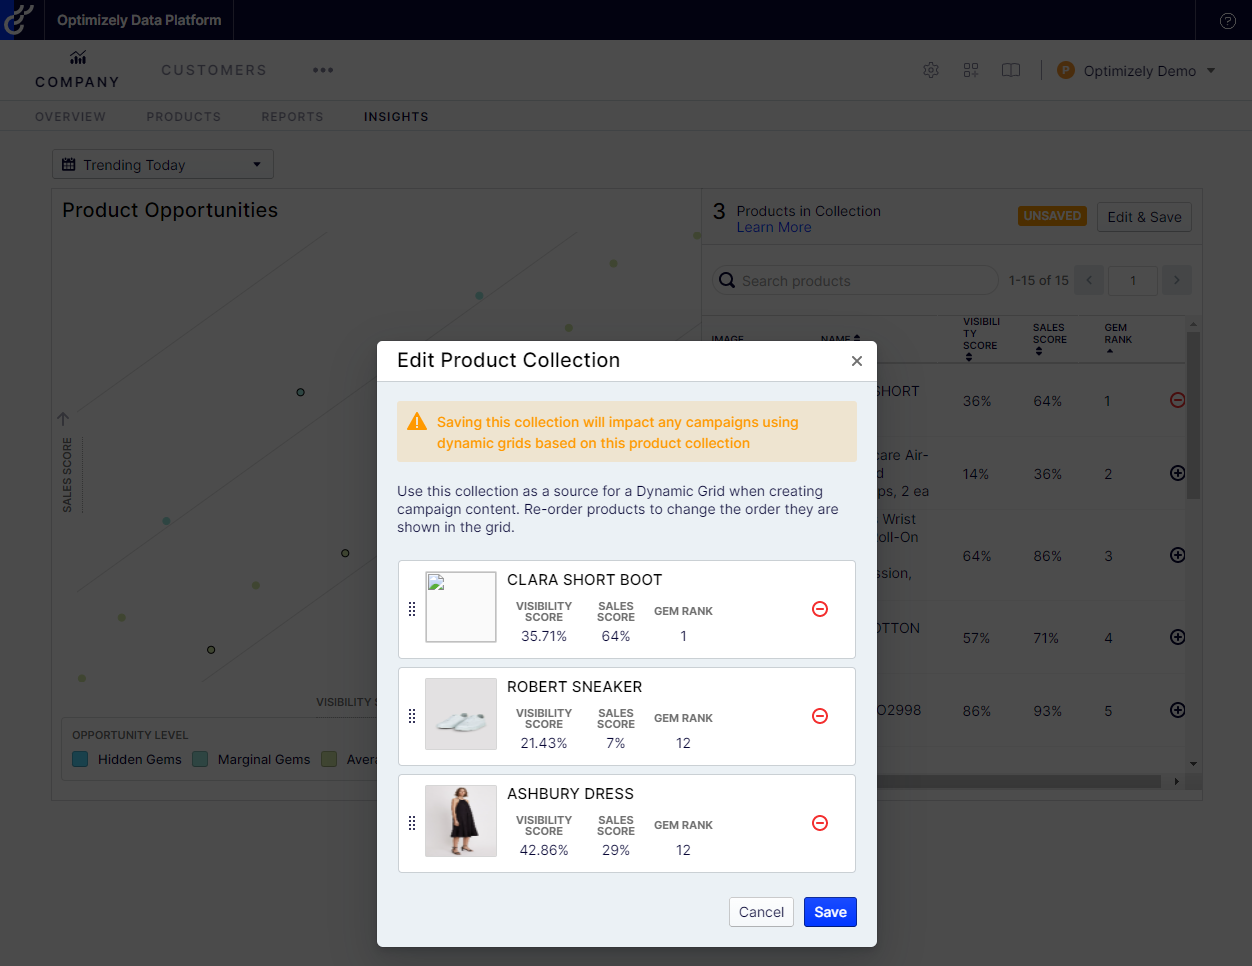The width and height of the screenshot is (1252, 966).
Task: Expand the Optimizely Demo account menu
Action: tap(1211, 71)
